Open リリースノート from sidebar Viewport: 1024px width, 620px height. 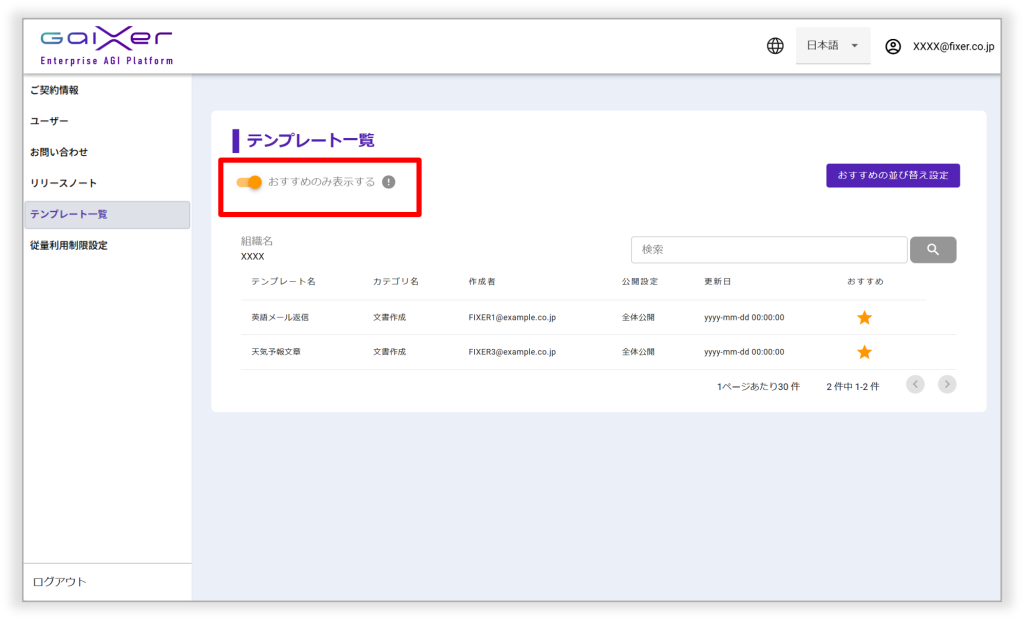(x=63, y=183)
